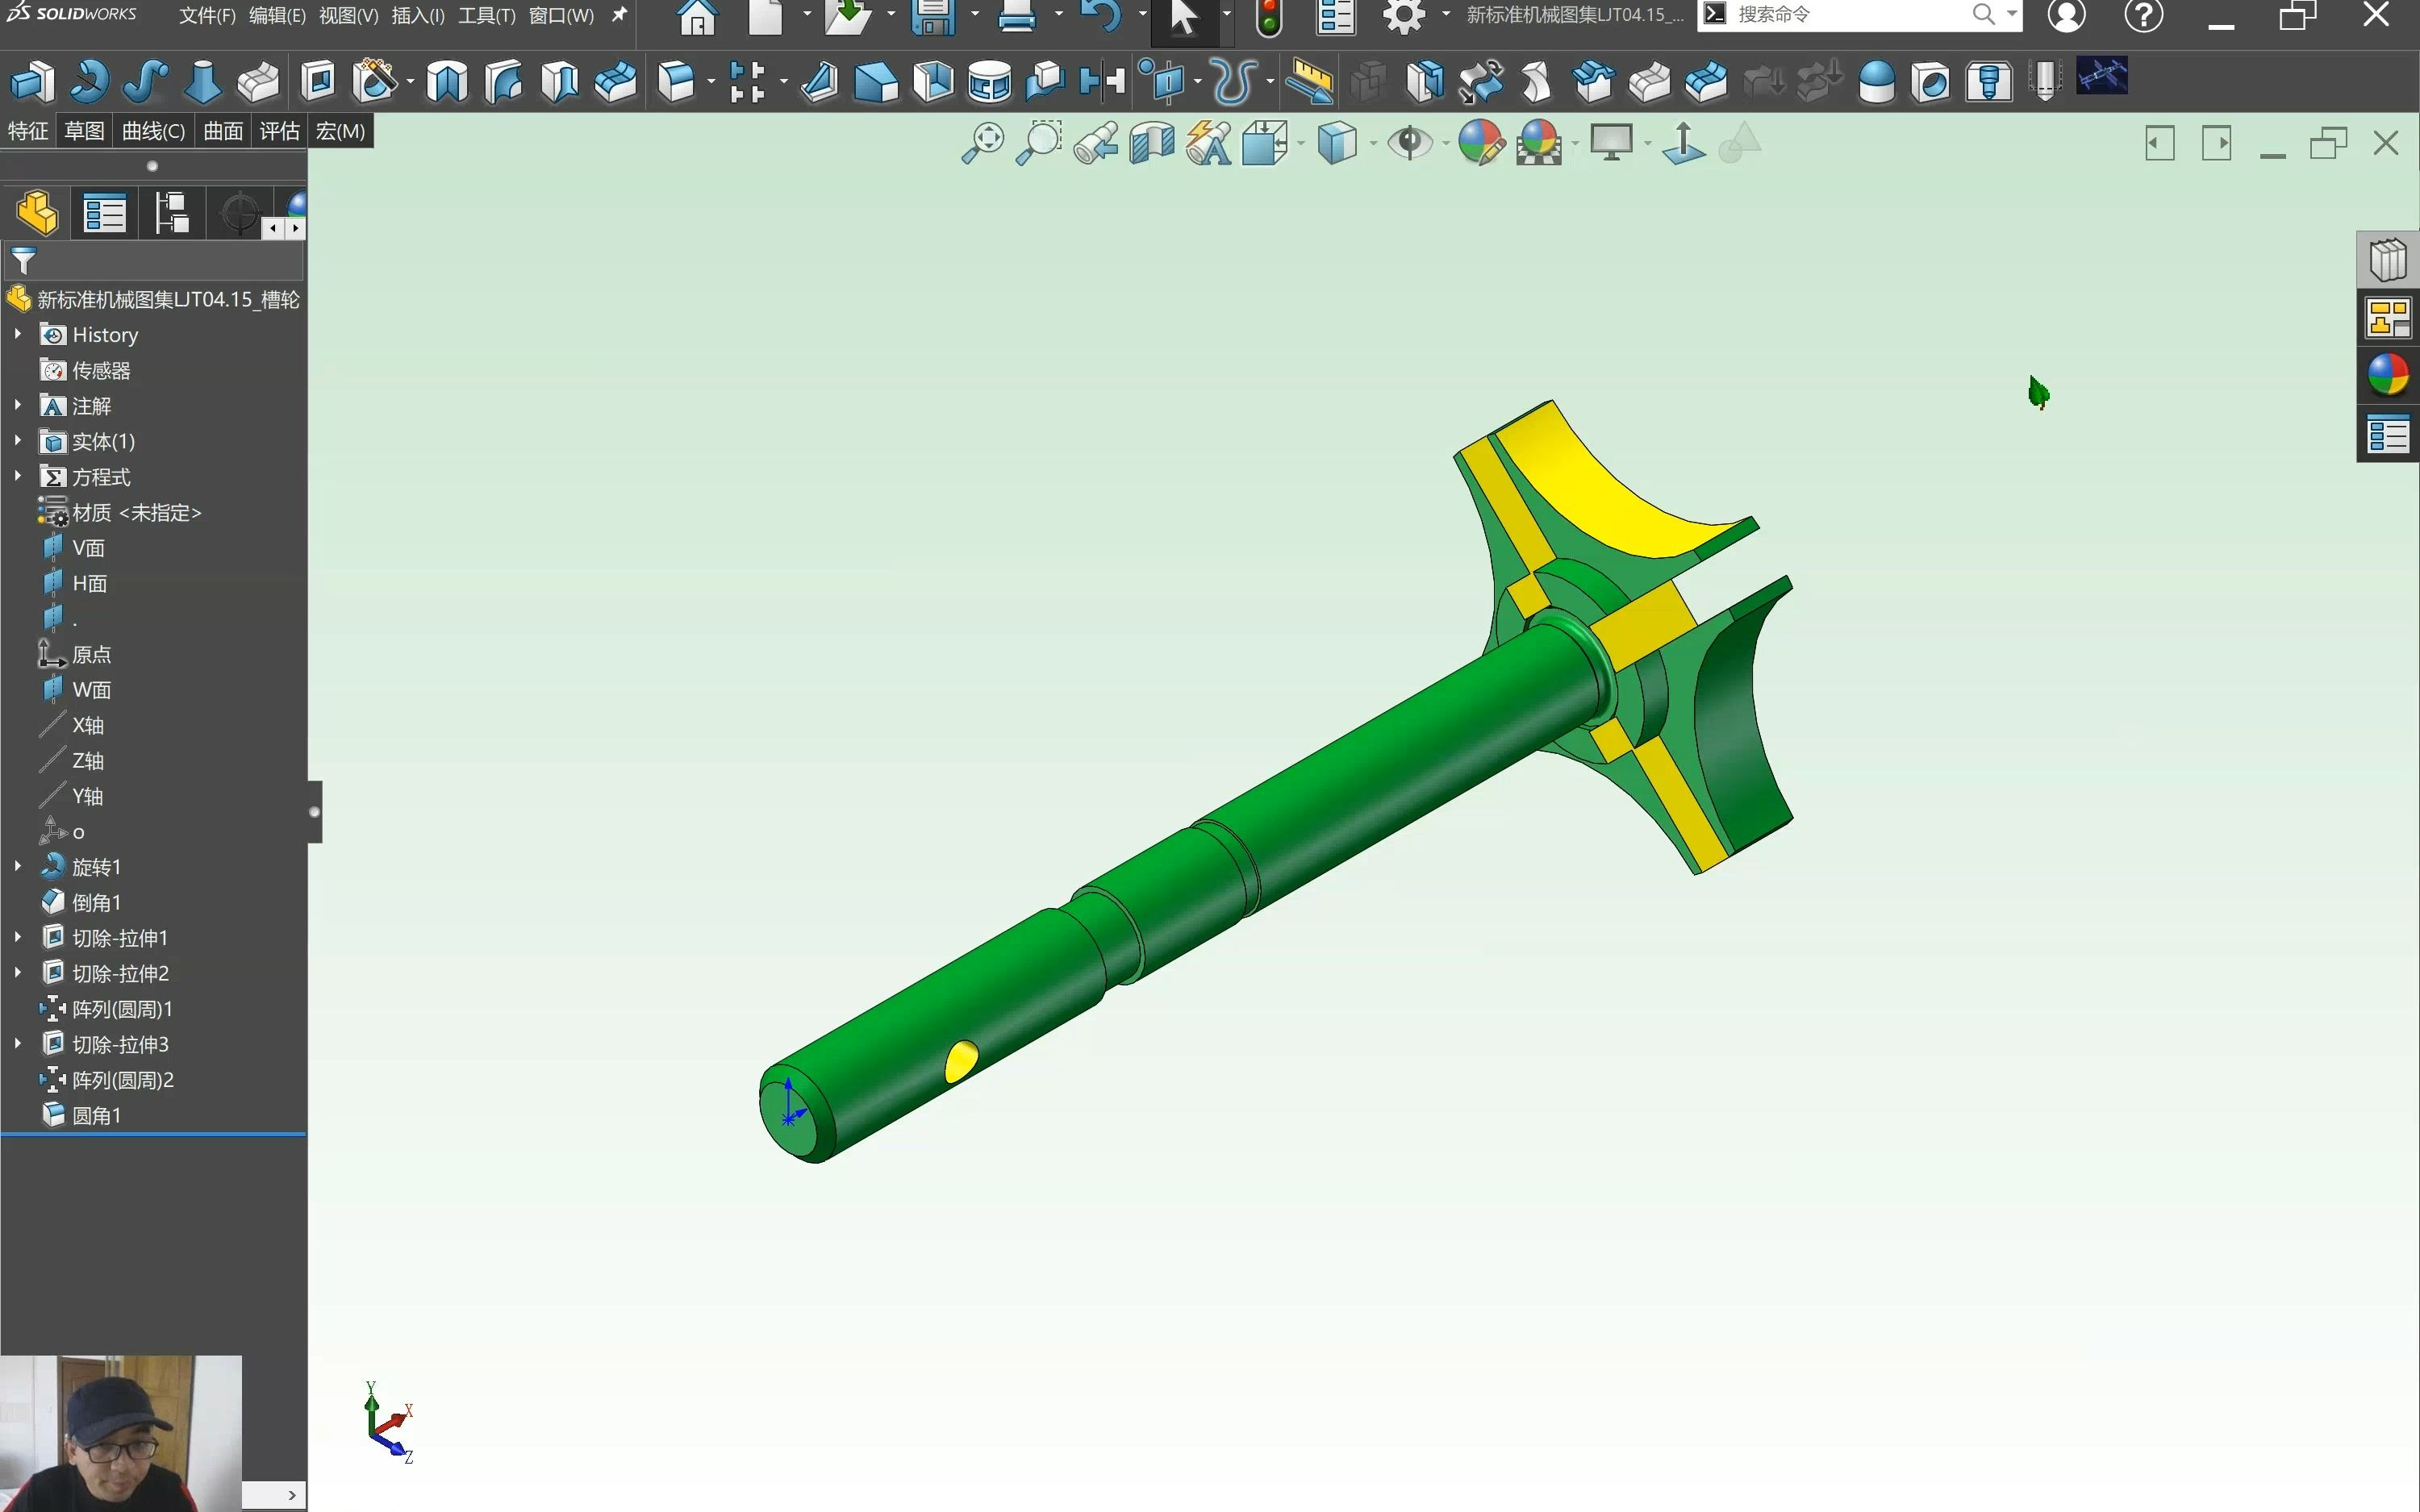Open the Hole Wizard dropdown arrow
This screenshot has width=2420, height=1512.
(x=410, y=82)
